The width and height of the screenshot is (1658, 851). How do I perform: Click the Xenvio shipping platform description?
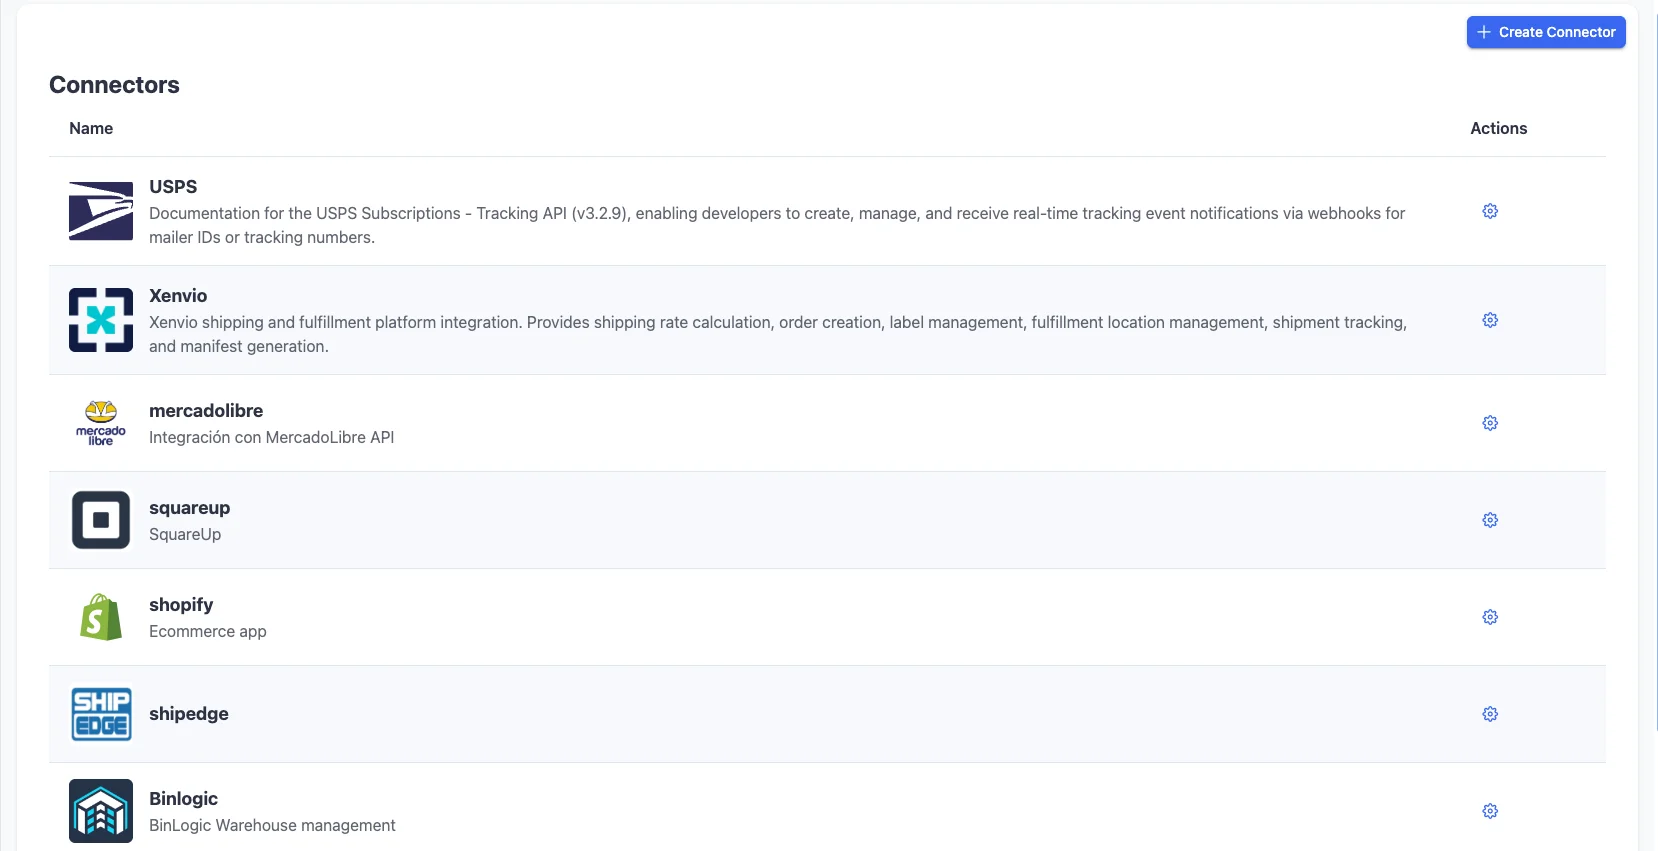point(778,334)
